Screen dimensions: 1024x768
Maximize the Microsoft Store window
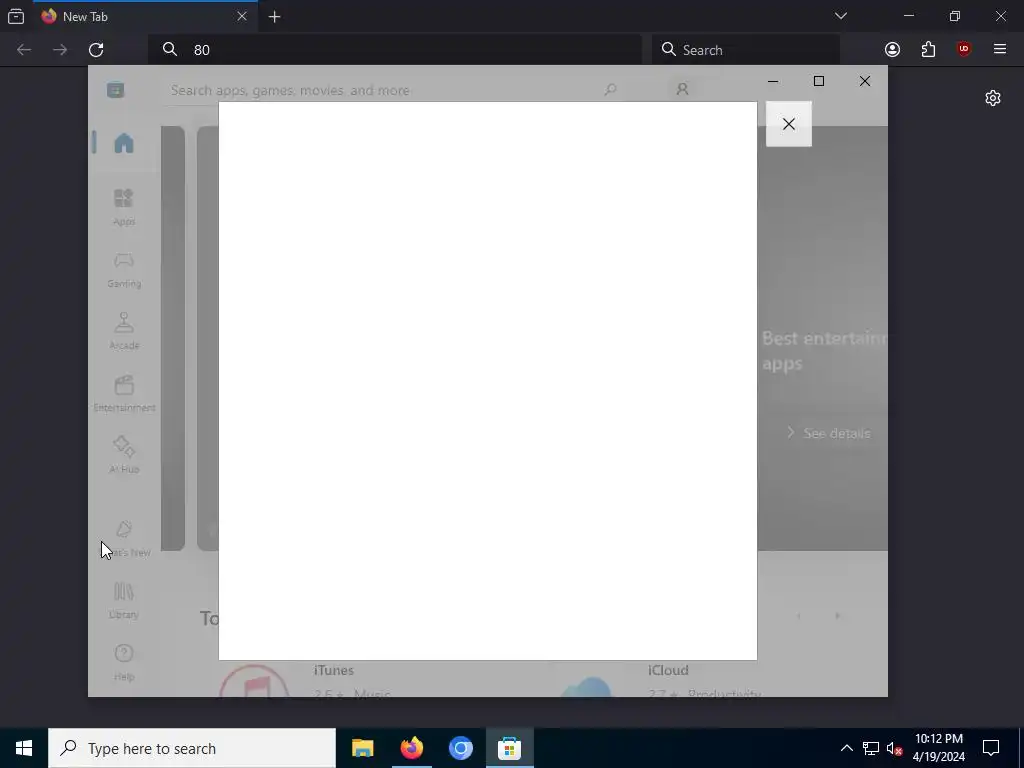pos(819,81)
